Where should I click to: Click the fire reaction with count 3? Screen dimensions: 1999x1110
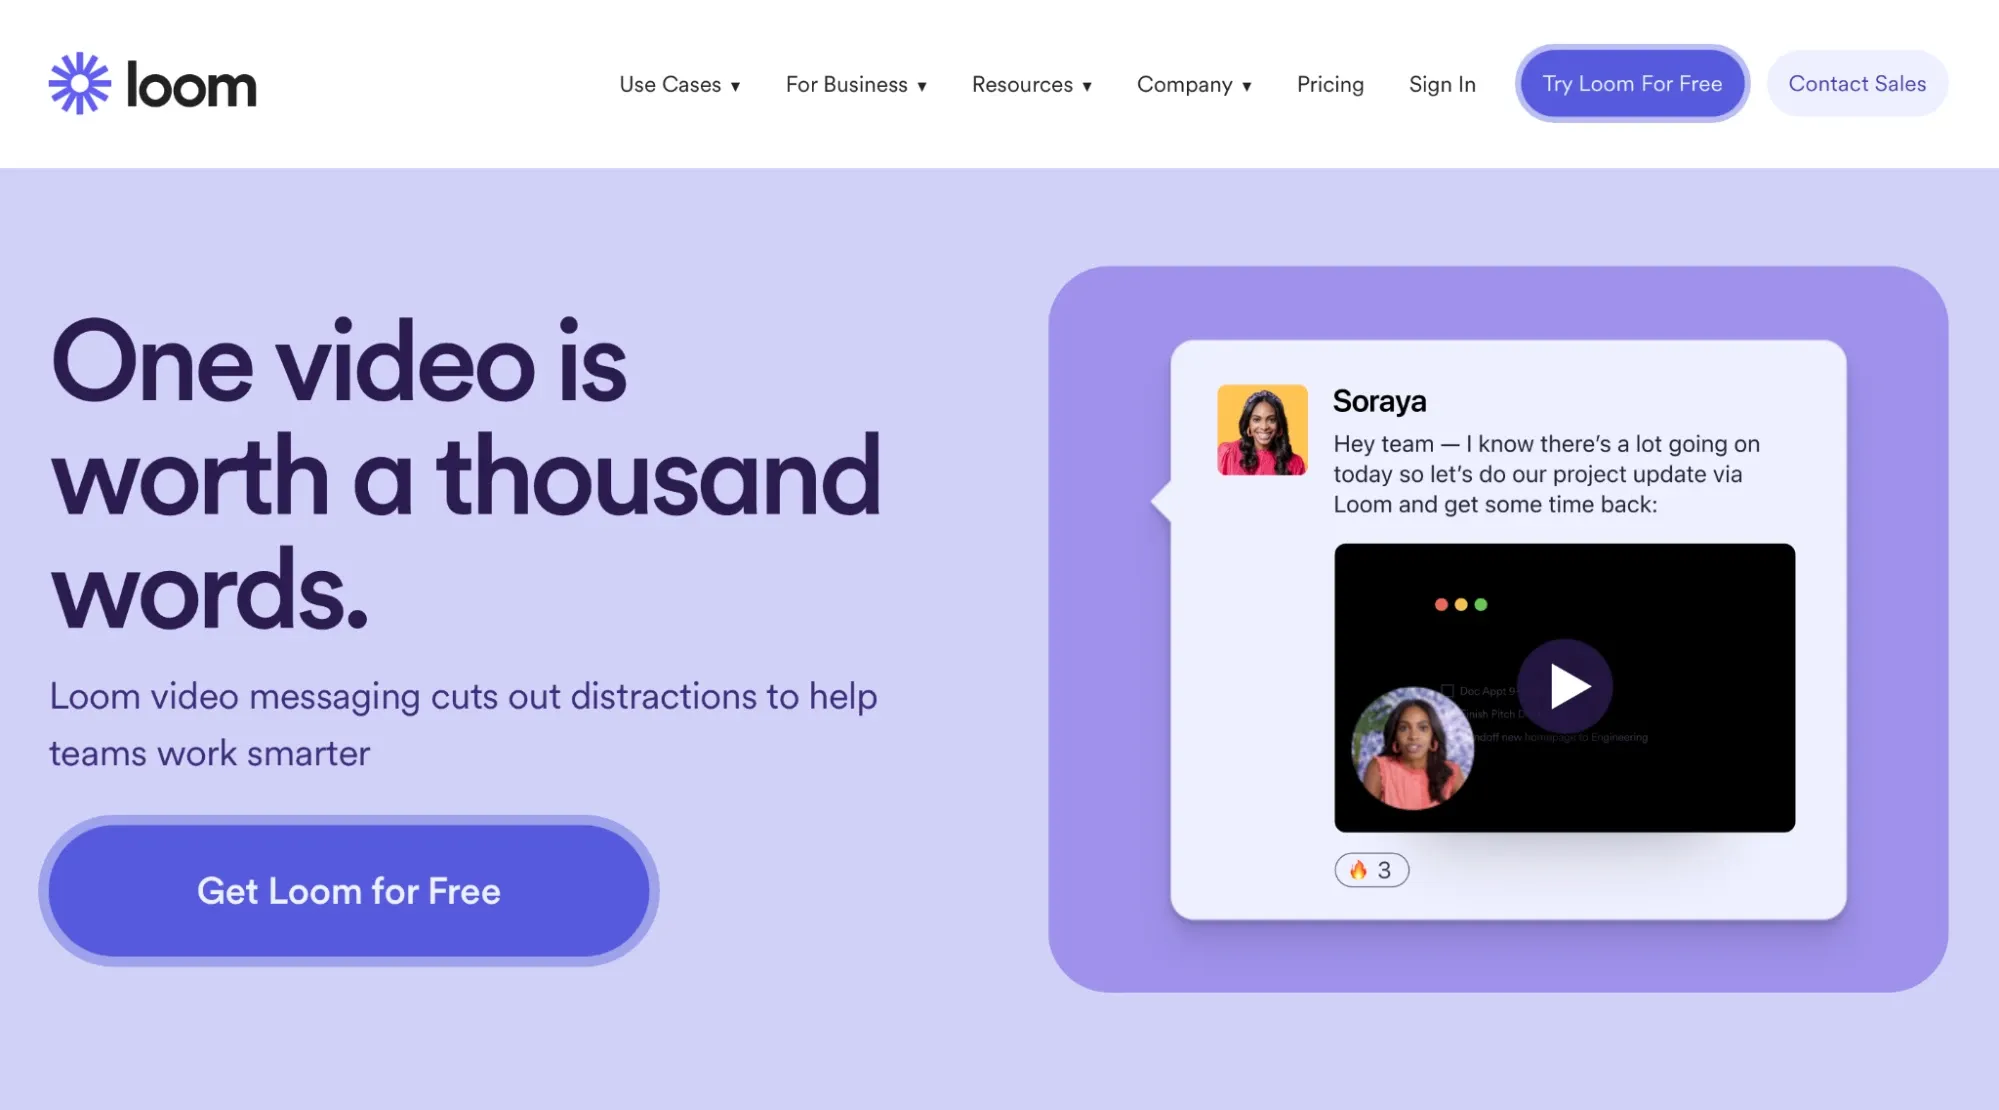tap(1371, 870)
